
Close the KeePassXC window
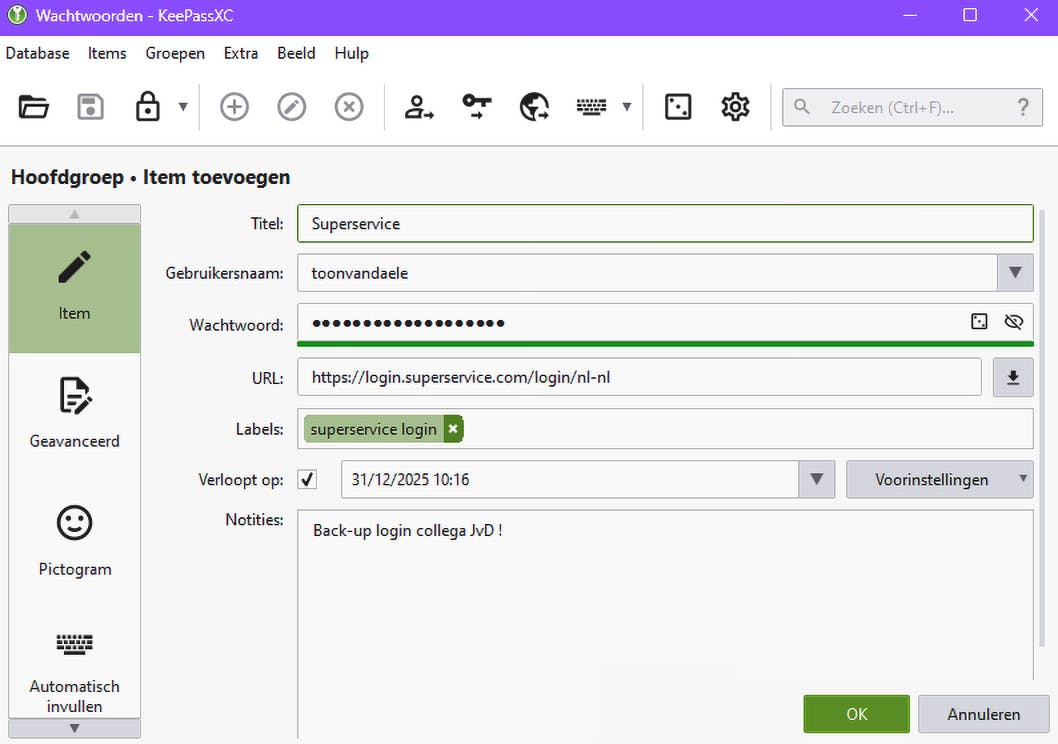(x=1031, y=15)
